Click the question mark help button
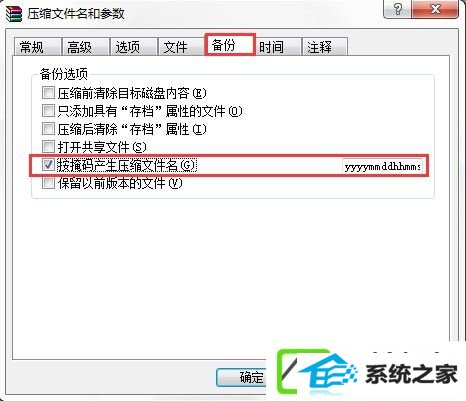The height and width of the screenshot is (401, 466). [398, 9]
